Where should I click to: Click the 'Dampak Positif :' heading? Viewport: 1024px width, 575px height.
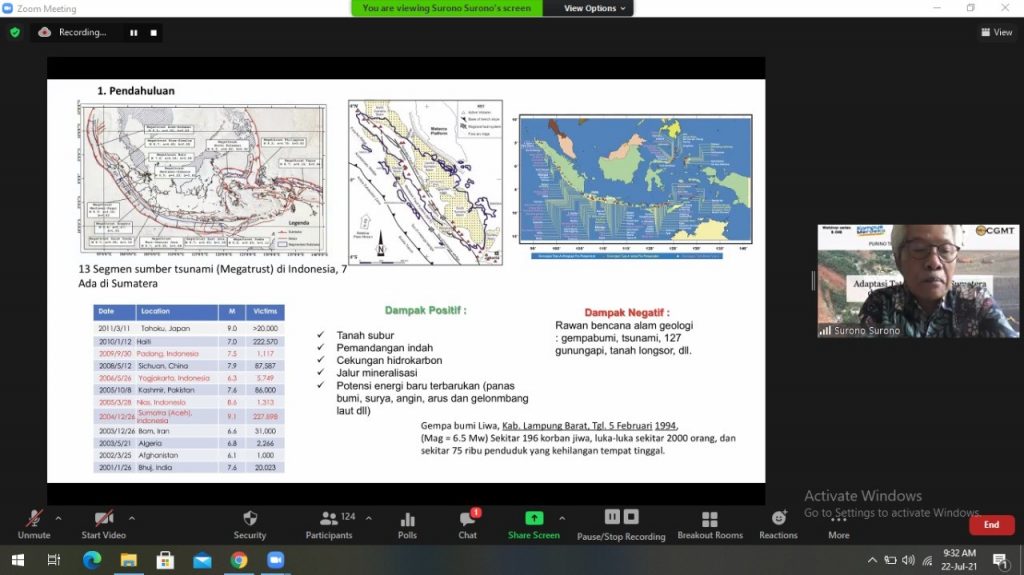pos(426,310)
